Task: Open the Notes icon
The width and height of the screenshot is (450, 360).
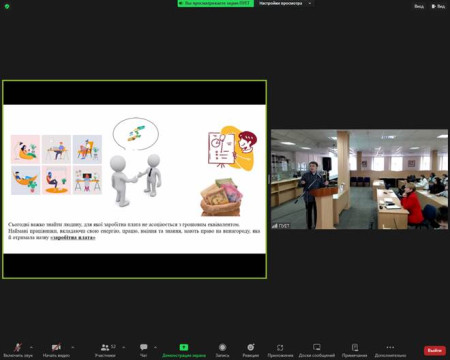Action: tap(355, 347)
